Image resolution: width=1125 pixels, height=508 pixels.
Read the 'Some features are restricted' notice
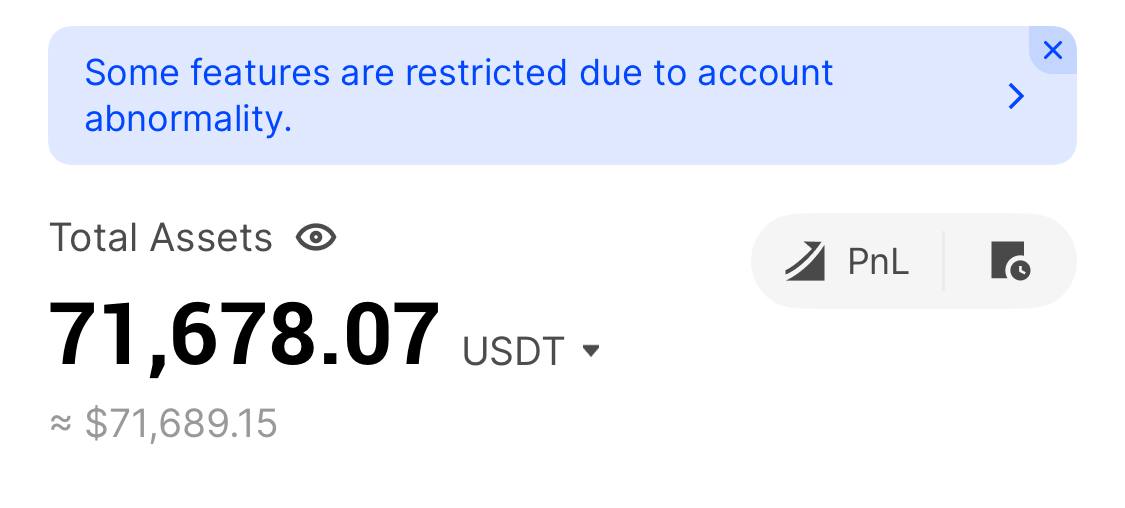(x=459, y=95)
